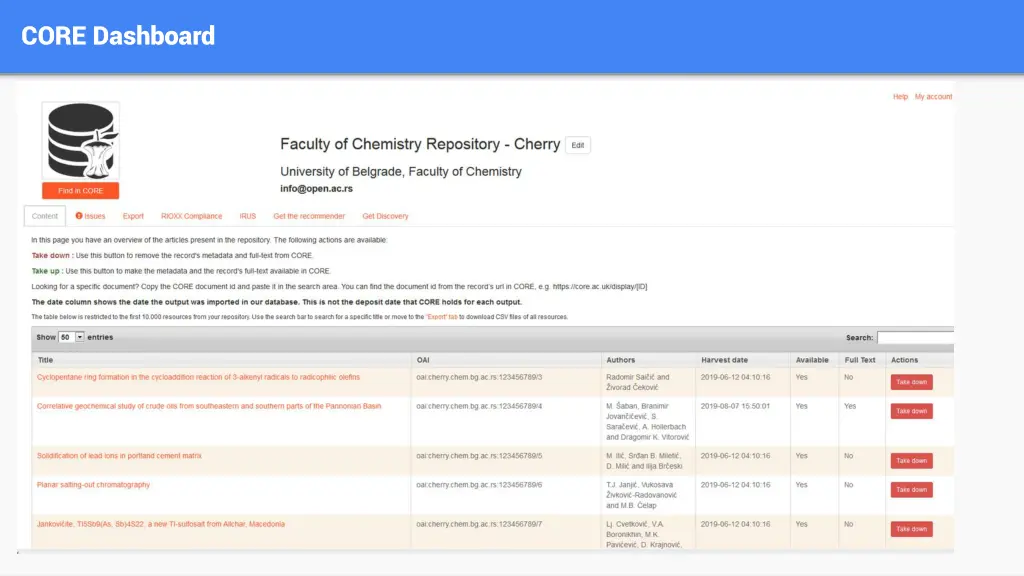Screen dimensions: 1024x576
Task: Click the CORE Dashboard title
Action: 118,36
